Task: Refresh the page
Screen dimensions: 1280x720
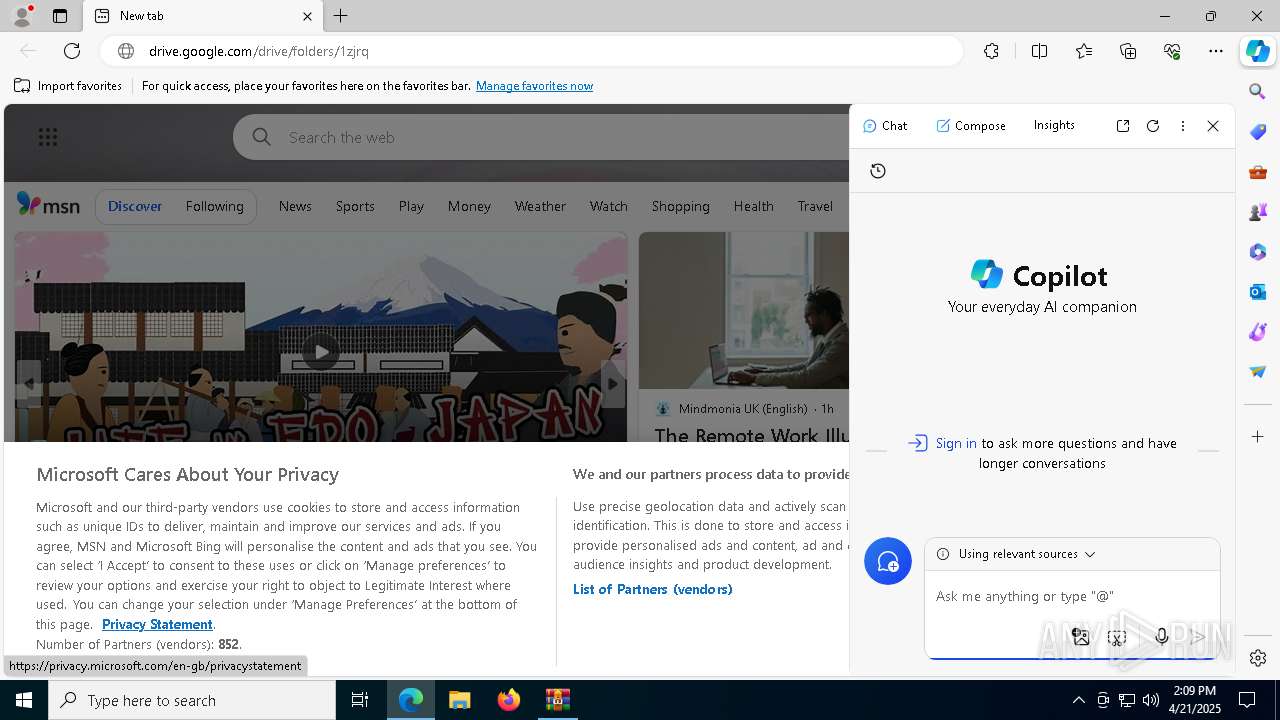Action: 72,51
